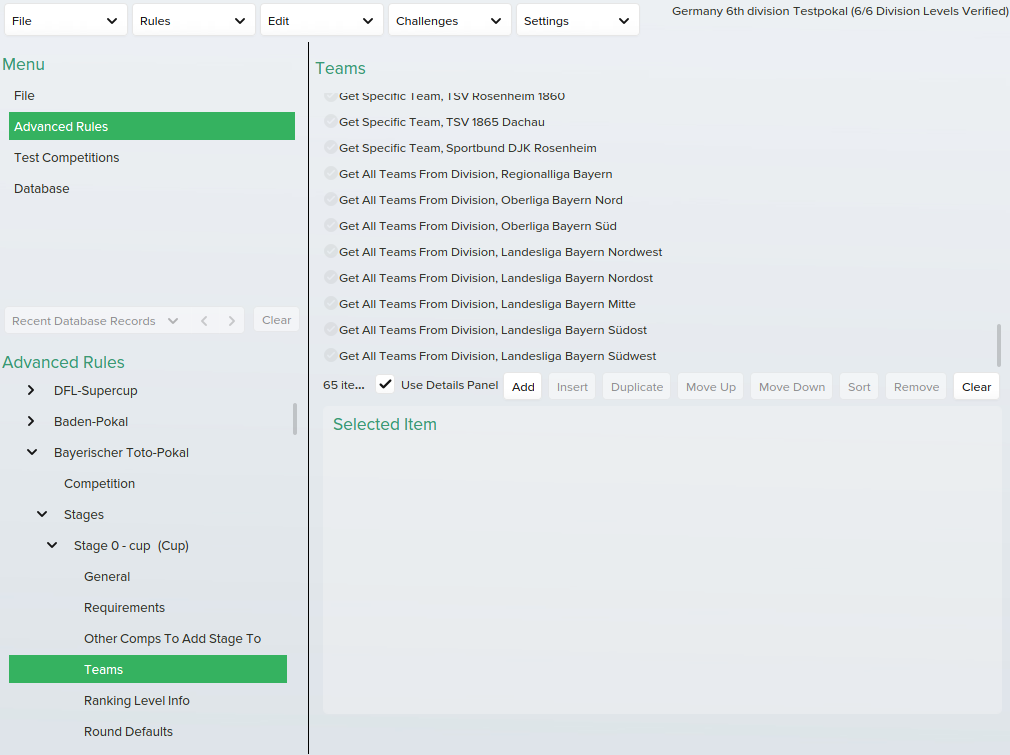Tick check icon for Landesliga Bayern Nordwest

click(330, 251)
